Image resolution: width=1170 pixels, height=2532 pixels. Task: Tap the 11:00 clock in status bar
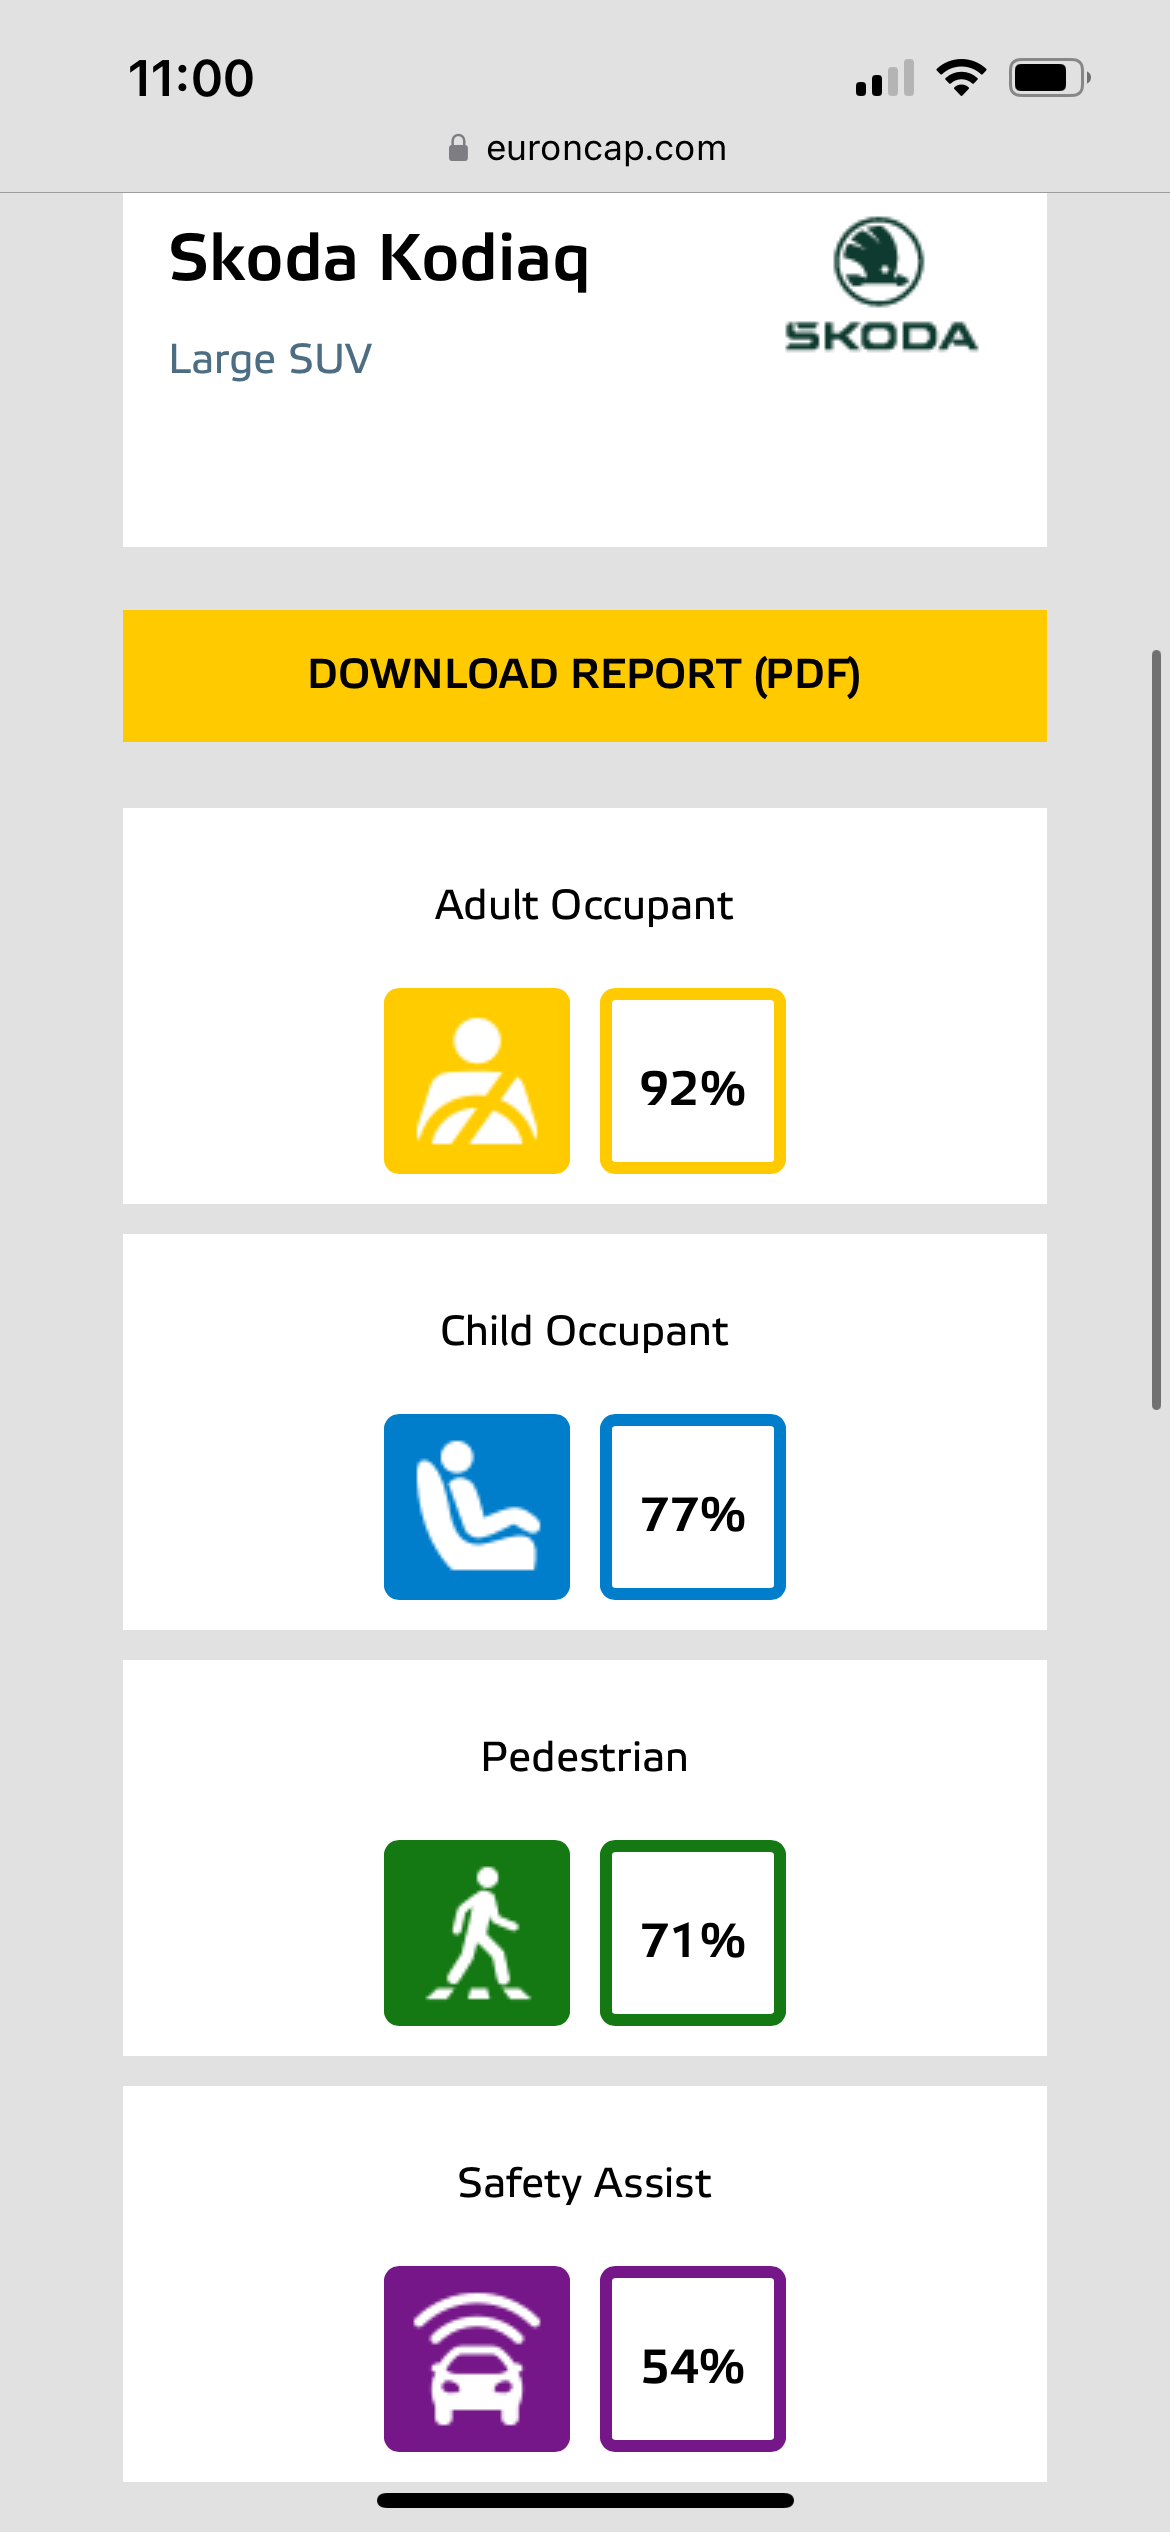click(x=191, y=78)
